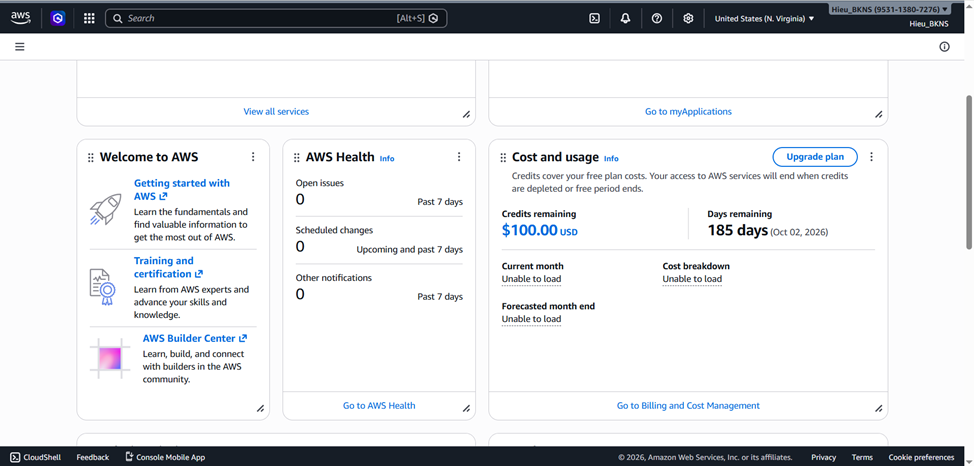Open the settings gear icon
The width and height of the screenshot is (974, 466).
(x=688, y=19)
